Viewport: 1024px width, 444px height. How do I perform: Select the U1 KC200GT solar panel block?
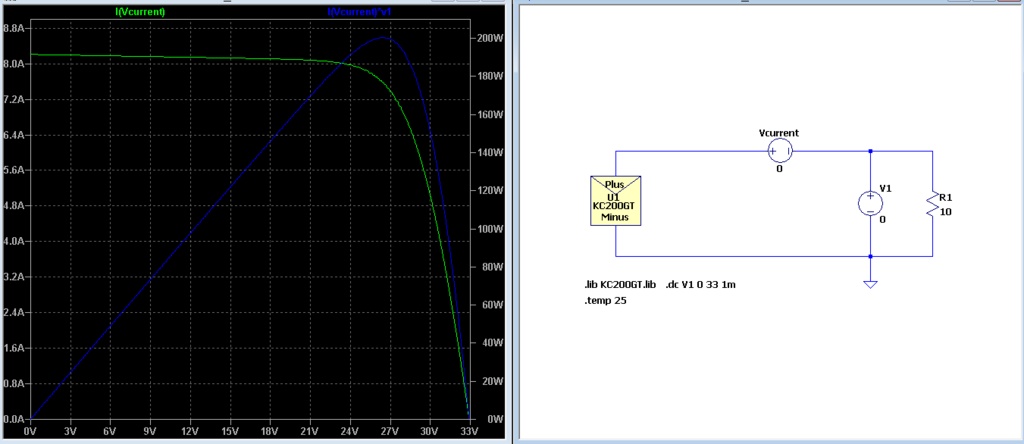tap(616, 200)
